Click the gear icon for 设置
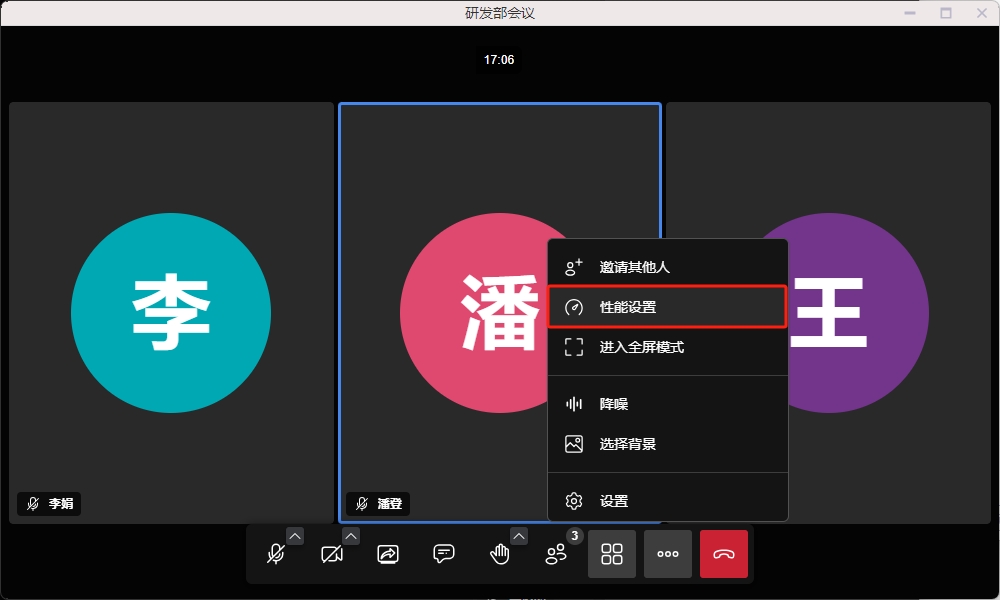The width and height of the screenshot is (1000, 600). (574, 501)
